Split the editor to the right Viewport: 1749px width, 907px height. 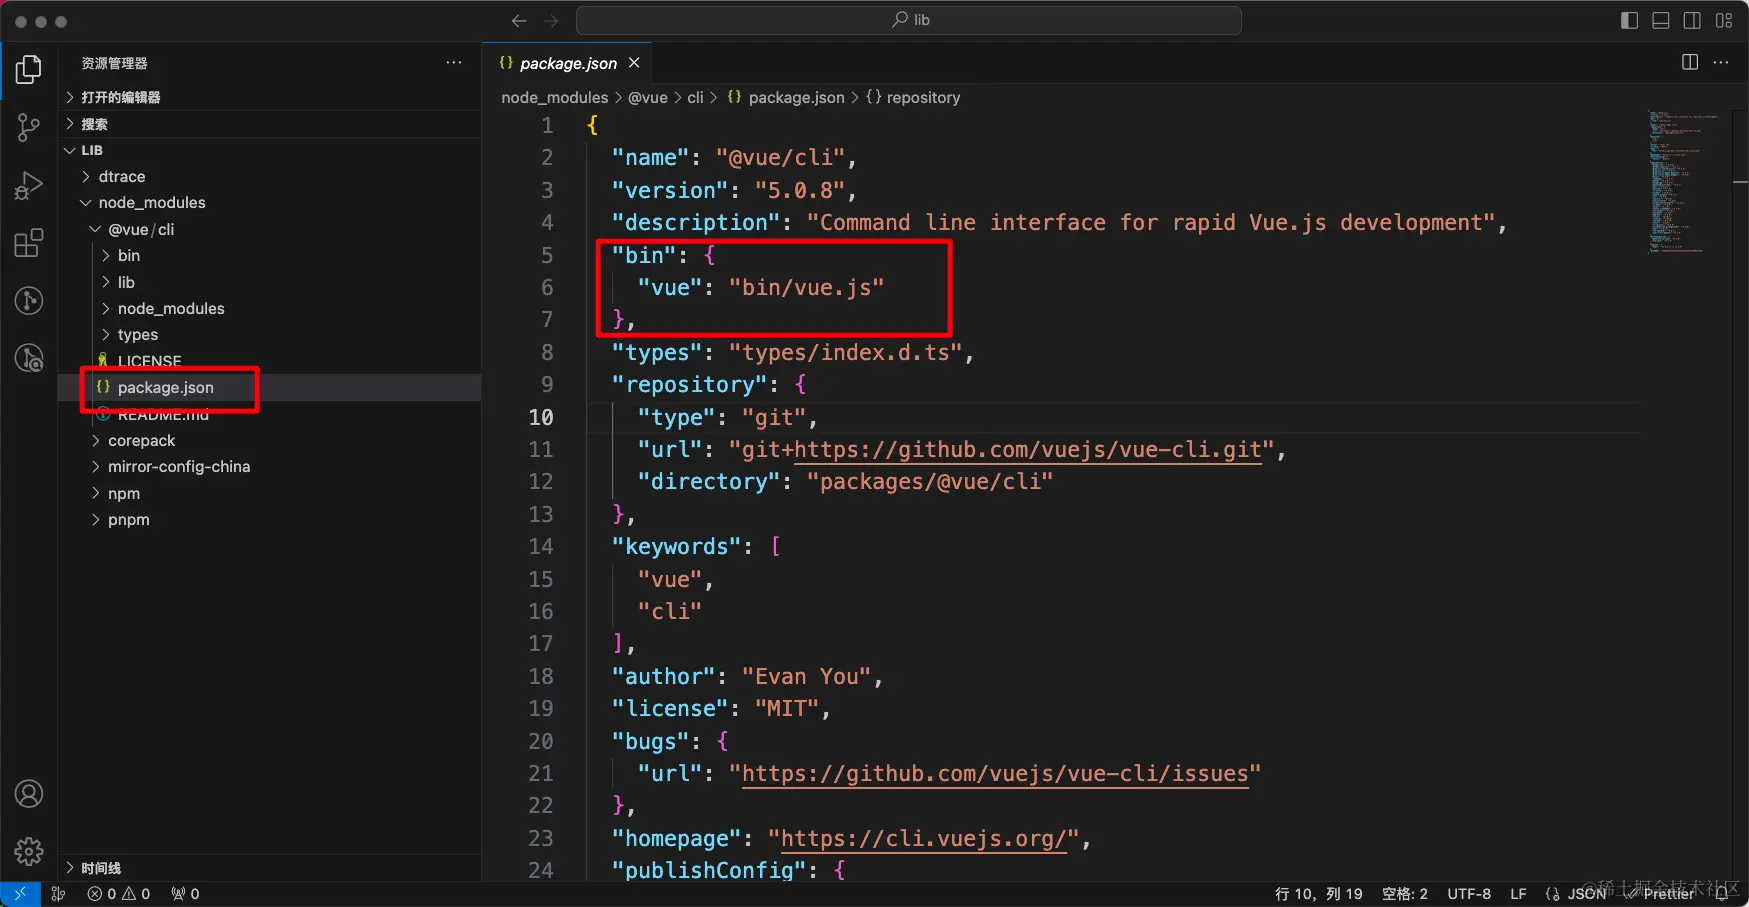pyautogui.click(x=1690, y=63)
